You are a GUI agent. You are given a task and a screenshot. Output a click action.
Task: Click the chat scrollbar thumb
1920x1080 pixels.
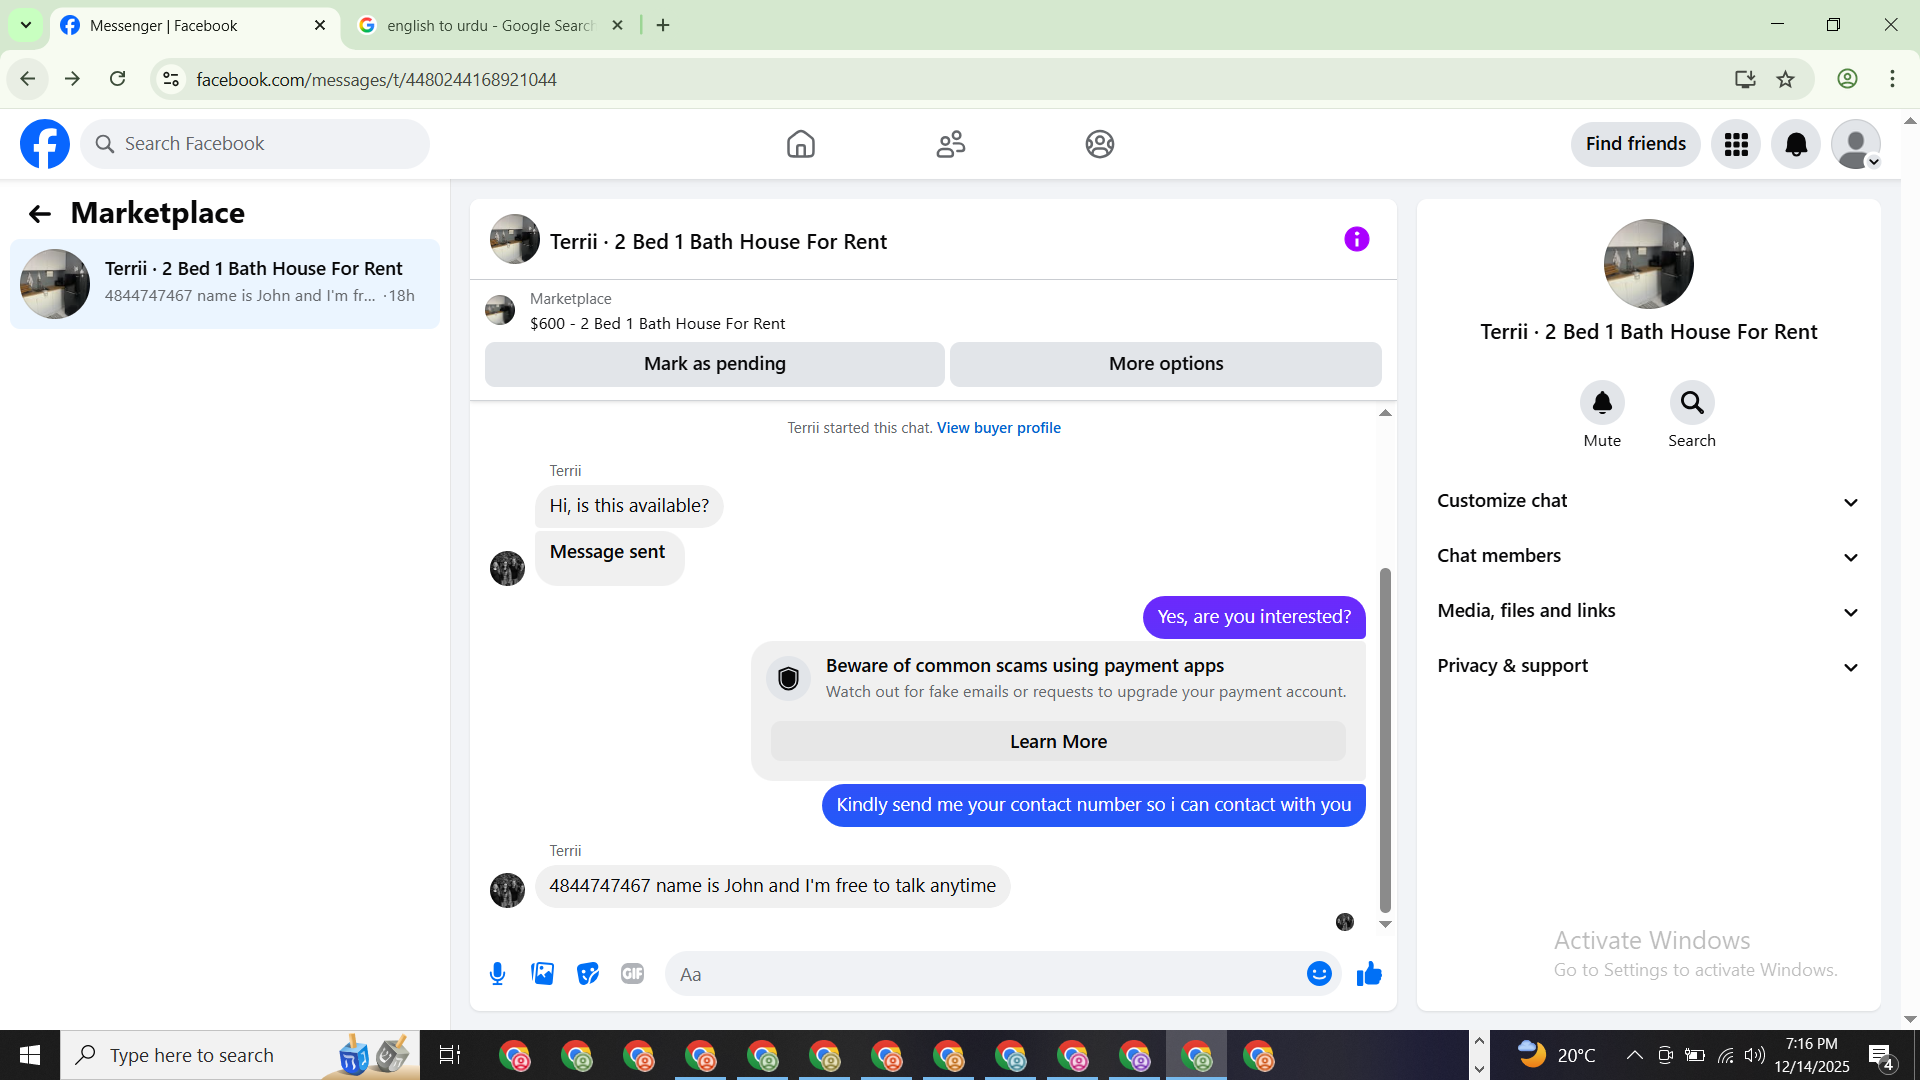[x=1385, y=740]
